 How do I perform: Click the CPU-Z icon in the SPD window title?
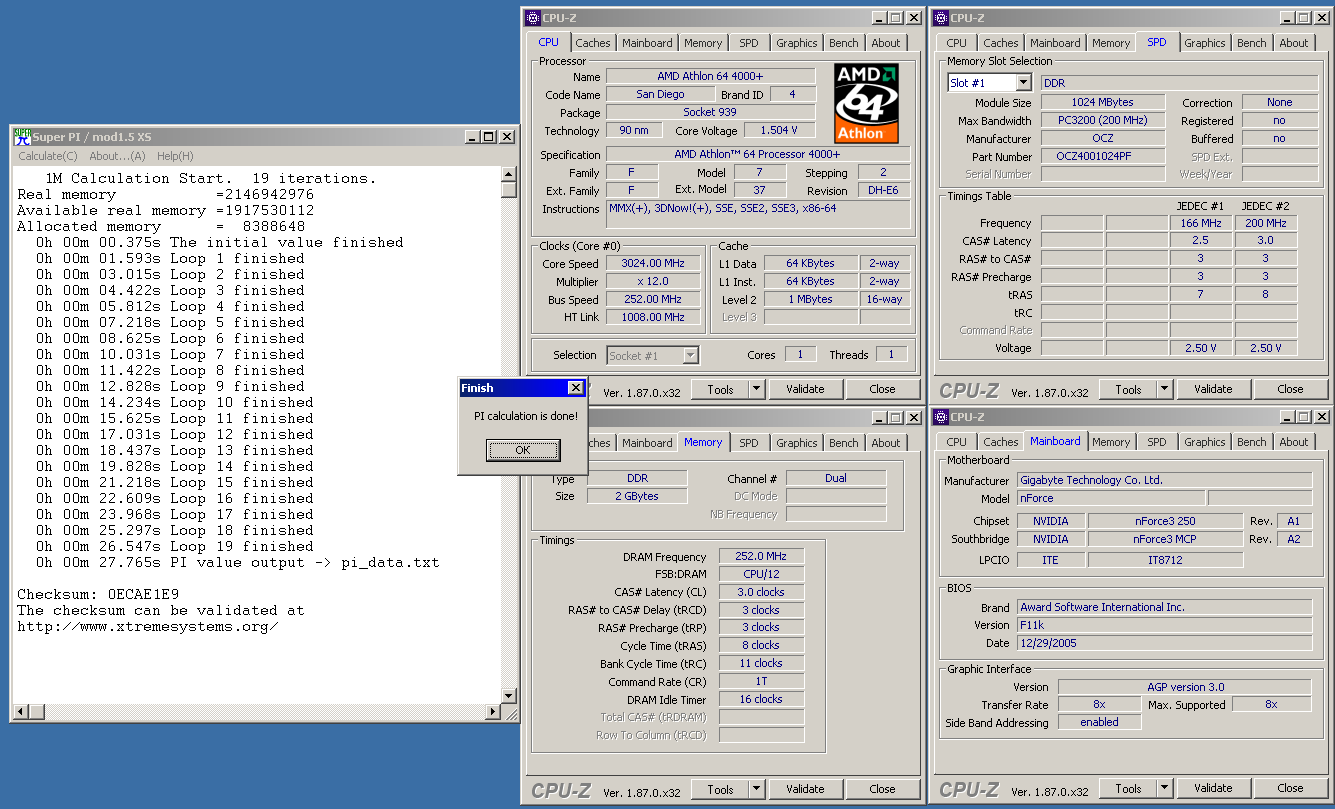click(940, 18)
